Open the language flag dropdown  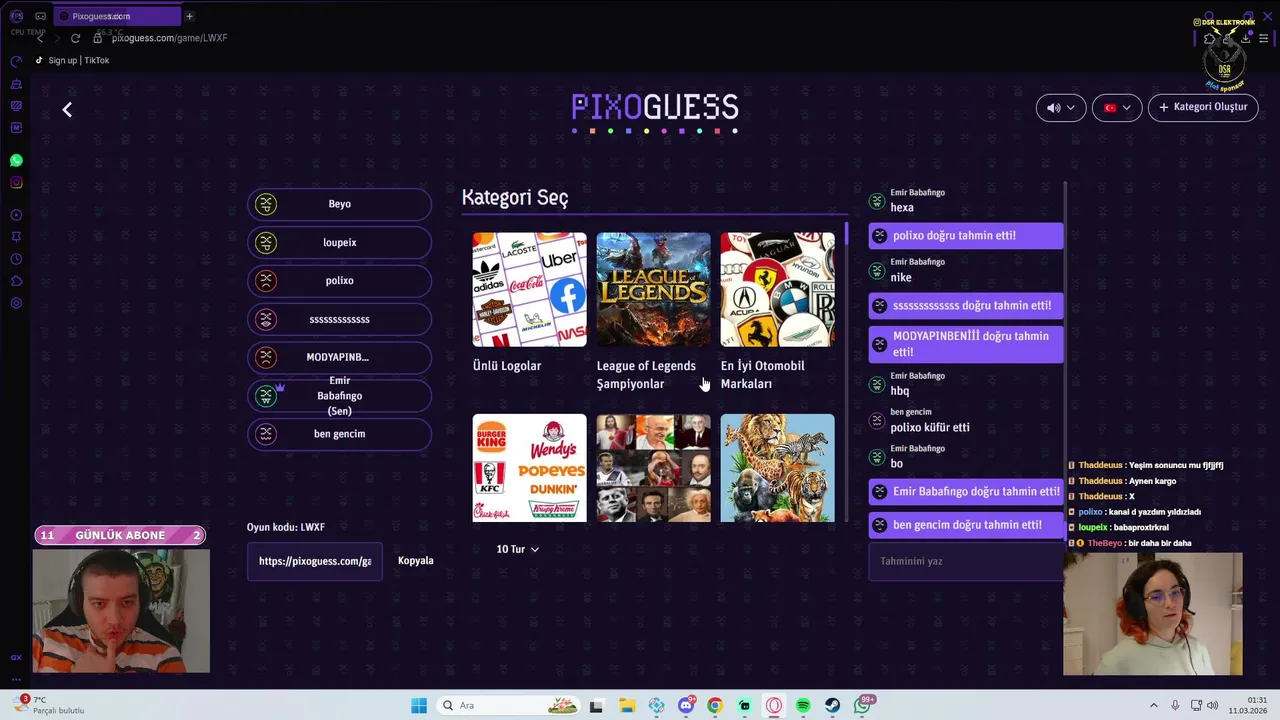pos(1117,107)
